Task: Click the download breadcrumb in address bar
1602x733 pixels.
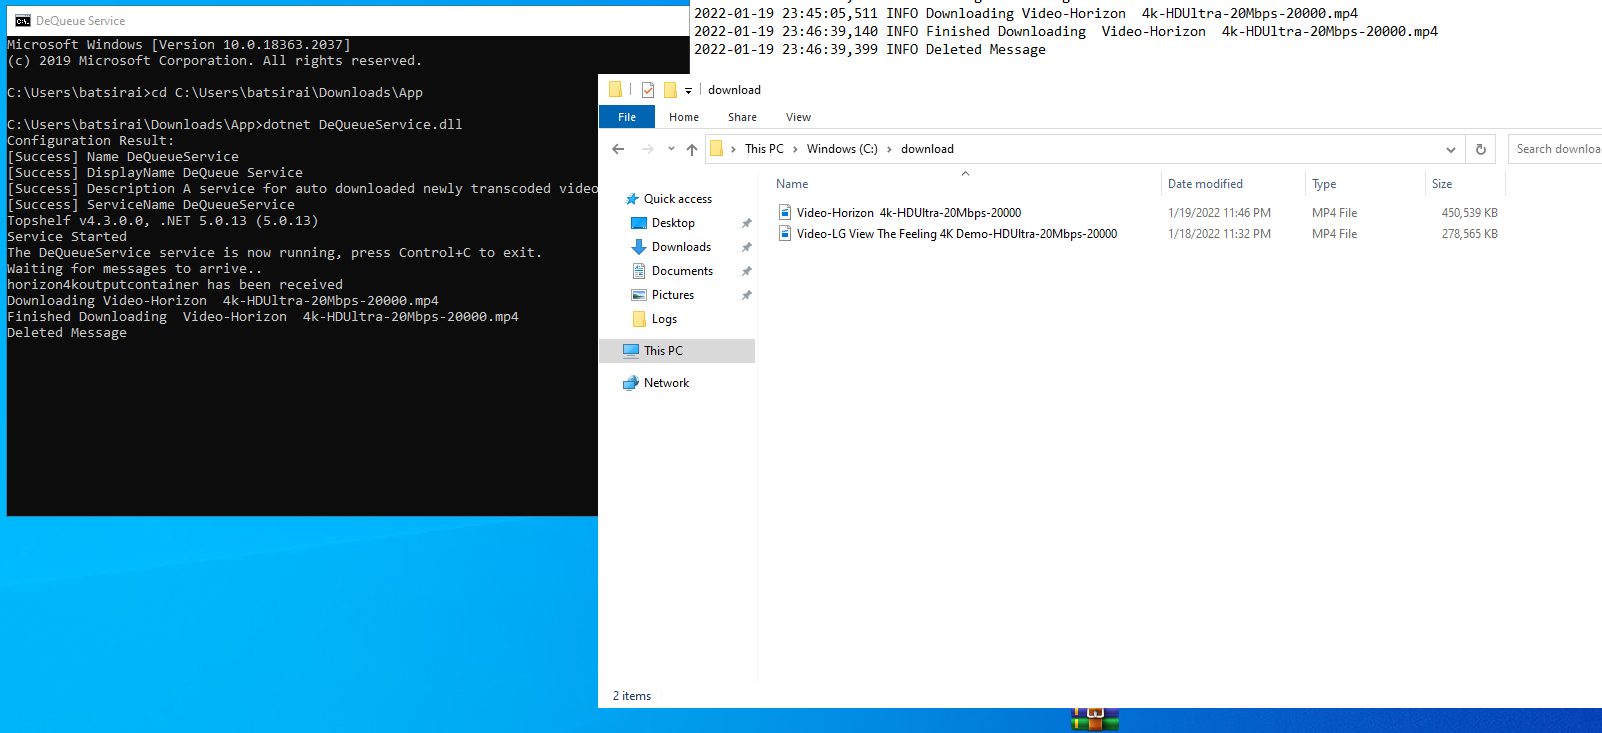Action: click(927, 149)
